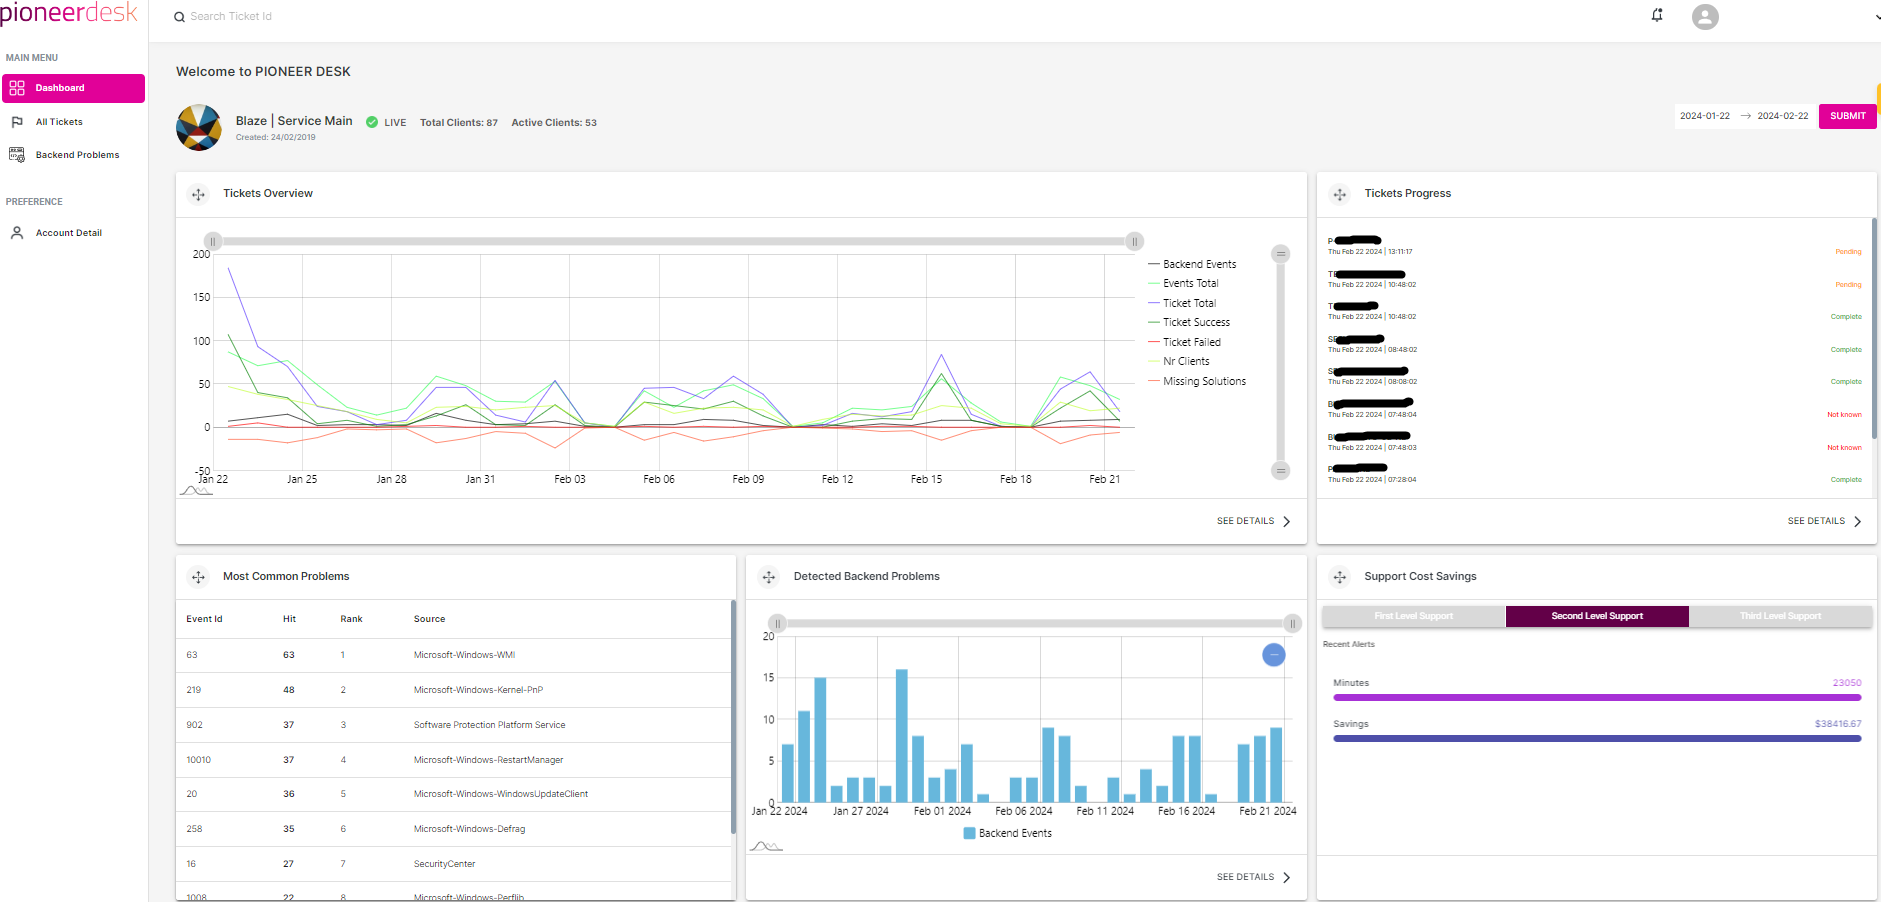This screenshot has width=1881, height=902.
Task: Select Microsoft-Windows-WindowsUpdateClient row
Action: (x=453, y=794)
